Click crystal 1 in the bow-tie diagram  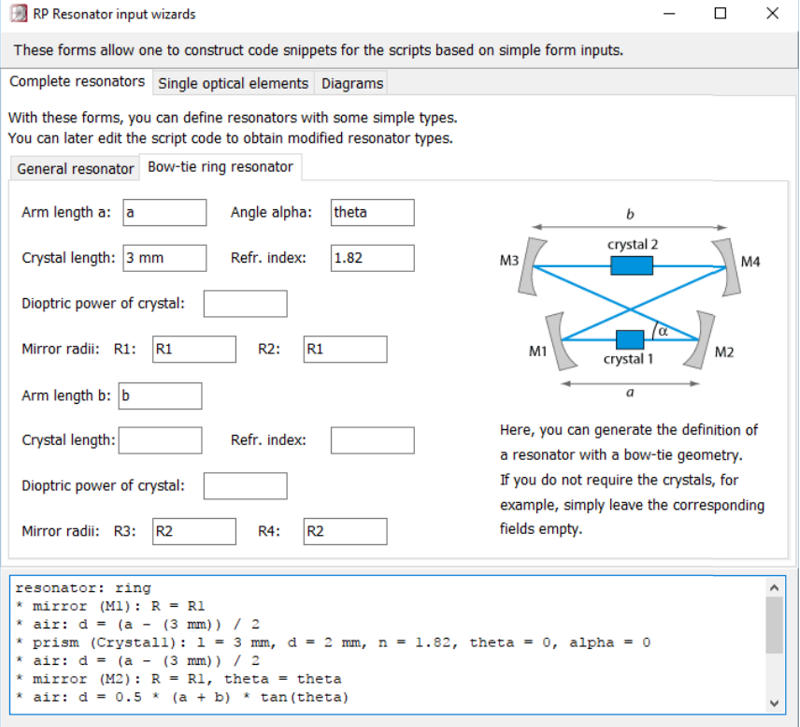tap(630, 339)
